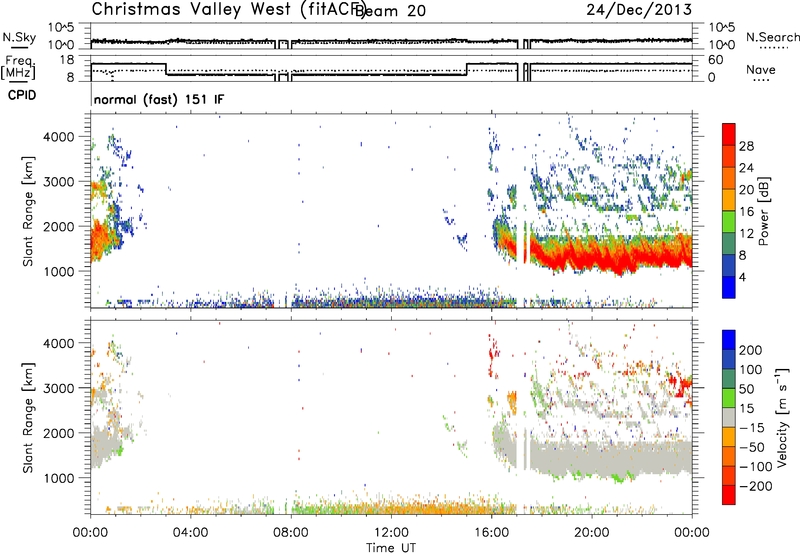Select the '-15' velocity colorbar label
This screenshot has width=800, height=554.
tap(752, 427)
